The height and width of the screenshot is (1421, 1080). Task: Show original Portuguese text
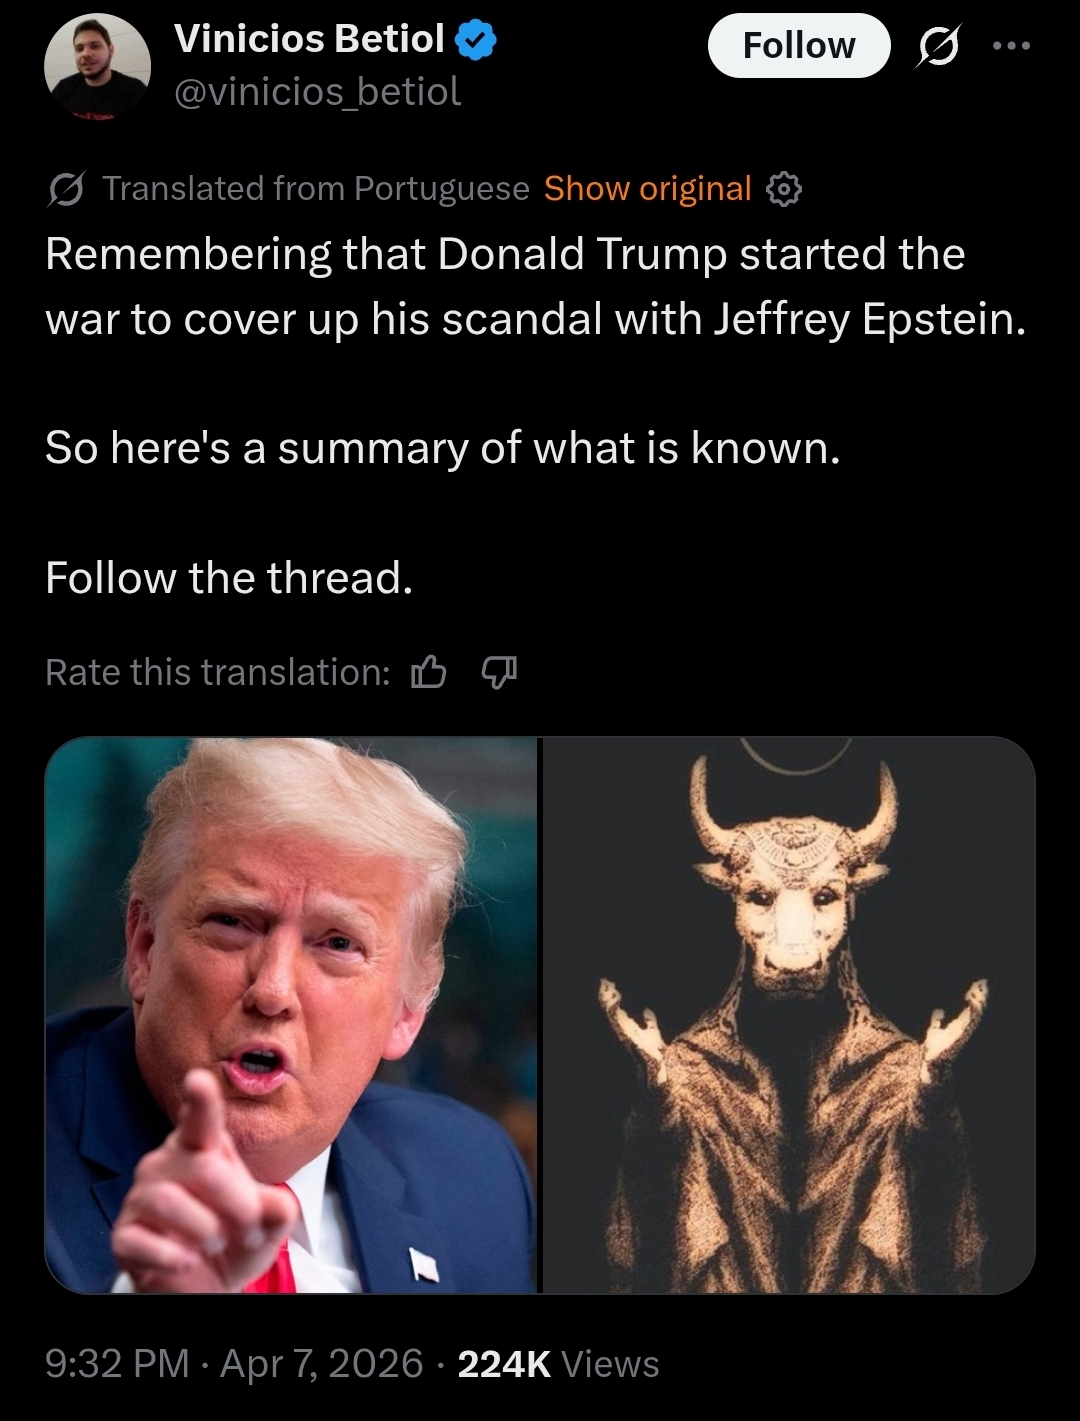[647, 188]
